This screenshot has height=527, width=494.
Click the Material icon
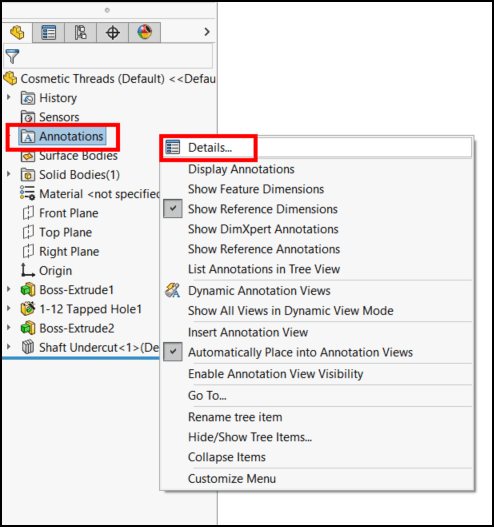coord(27,193)
